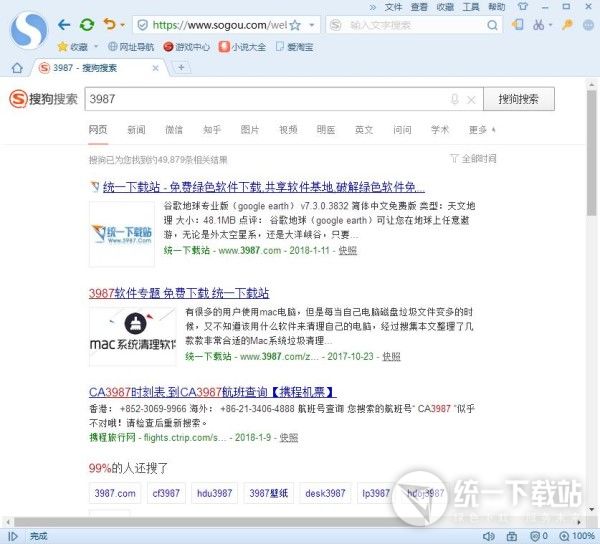Switch to the 新闻 search category

click(136, 130)
